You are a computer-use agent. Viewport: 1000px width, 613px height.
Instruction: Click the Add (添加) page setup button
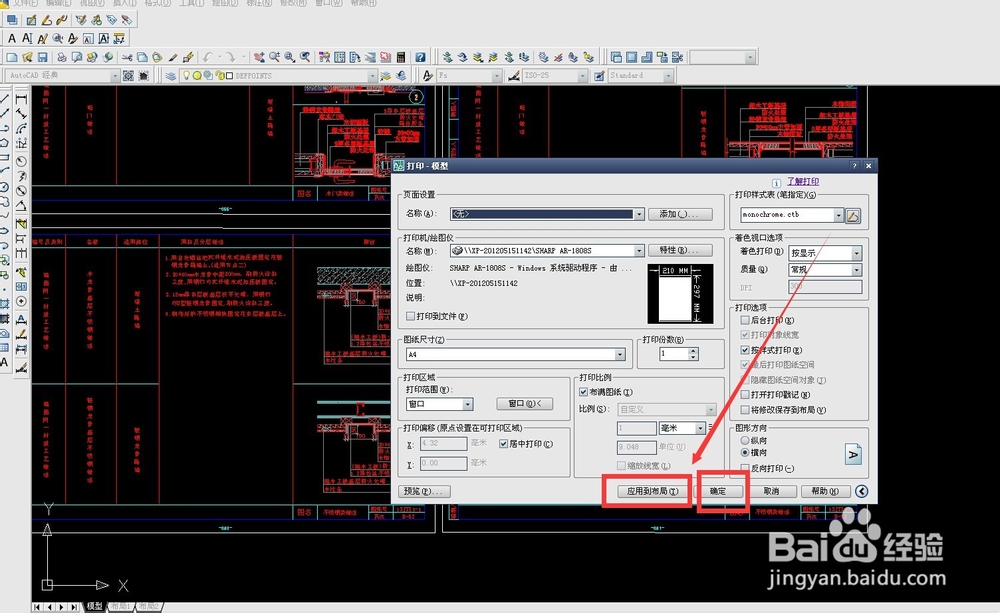680,214
